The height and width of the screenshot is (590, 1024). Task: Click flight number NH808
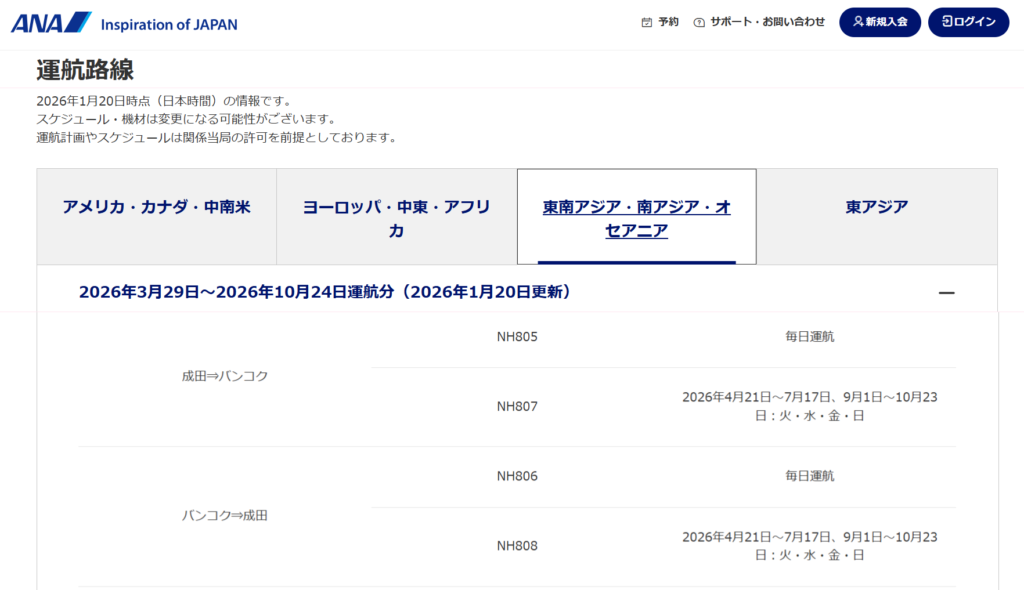[517, 546]
